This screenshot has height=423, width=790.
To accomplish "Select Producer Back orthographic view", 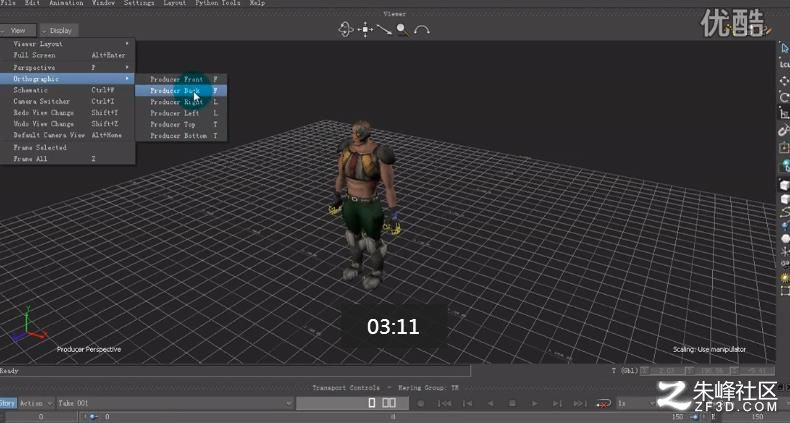I will click(x=181, y=91).
